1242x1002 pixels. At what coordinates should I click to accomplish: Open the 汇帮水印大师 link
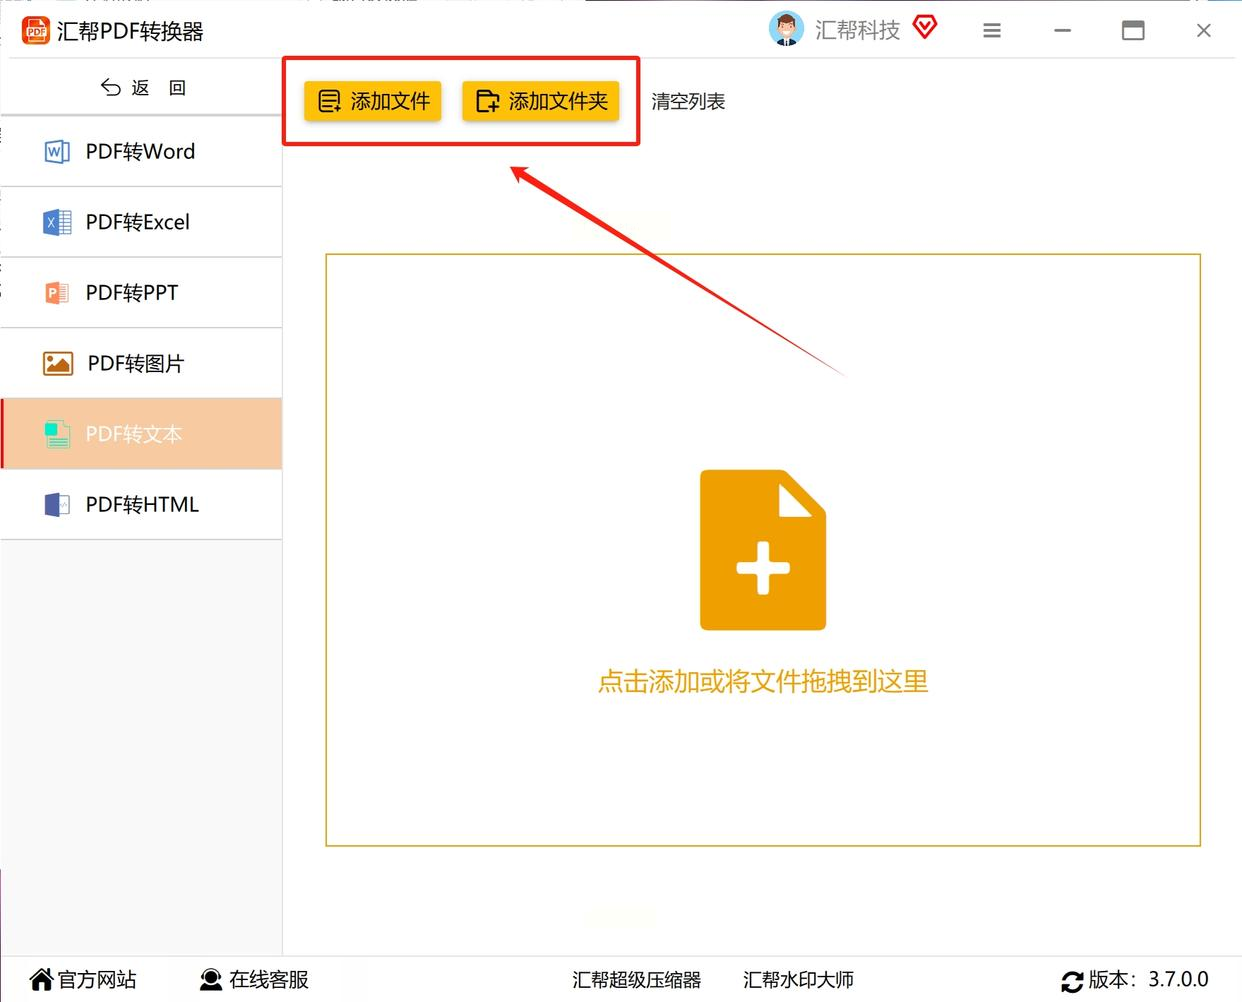798,980
